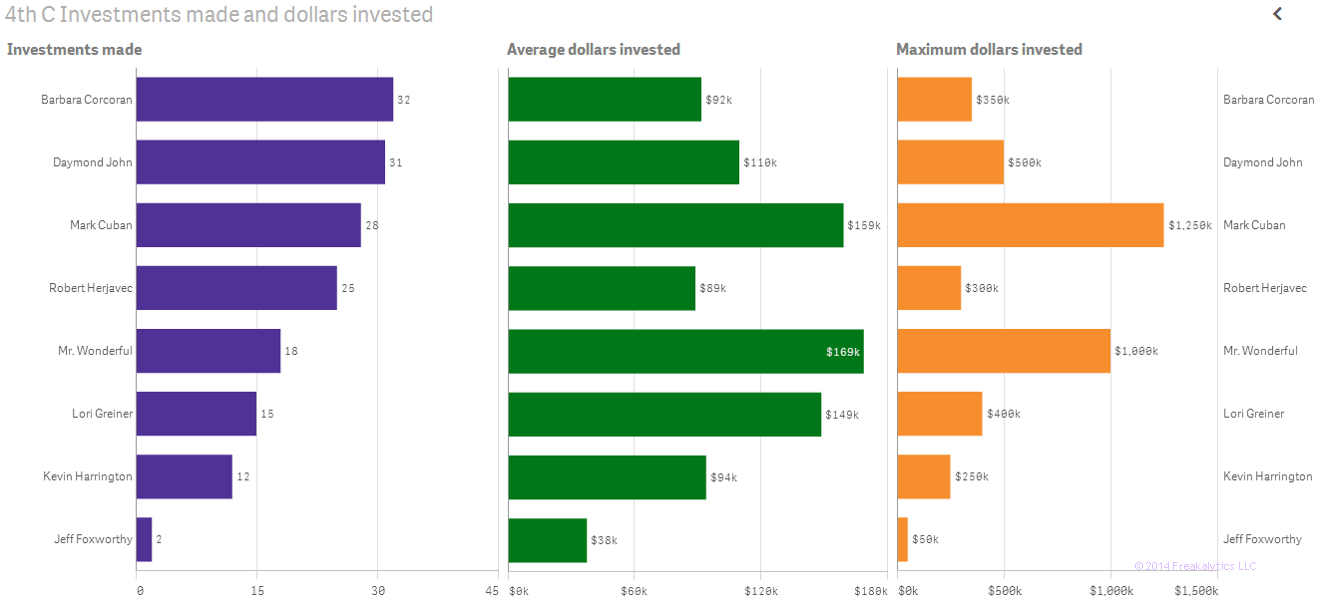Click the 'Average dollars invested' chart title

click(x=594, y=49)
